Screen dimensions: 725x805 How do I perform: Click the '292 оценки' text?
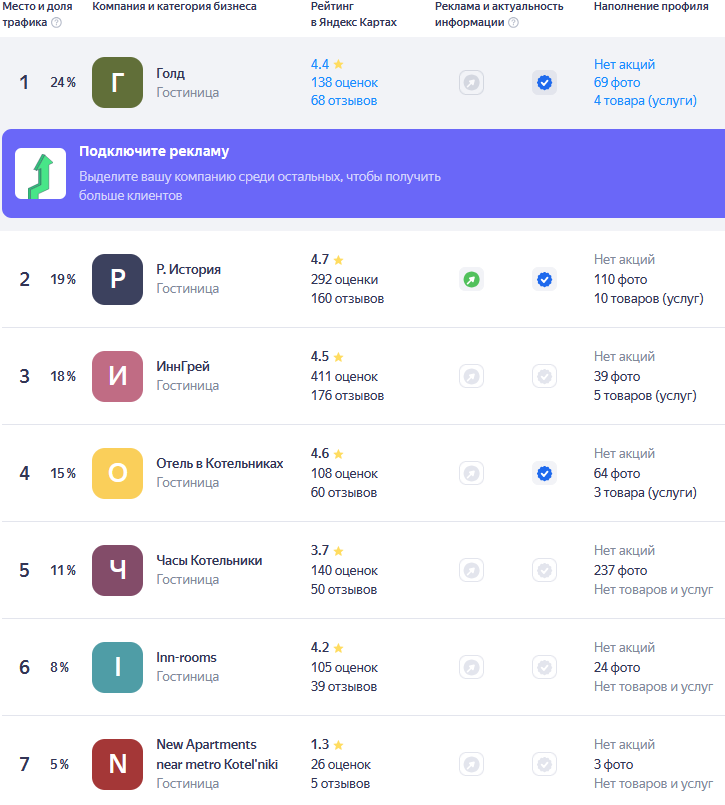coord(344,279)
